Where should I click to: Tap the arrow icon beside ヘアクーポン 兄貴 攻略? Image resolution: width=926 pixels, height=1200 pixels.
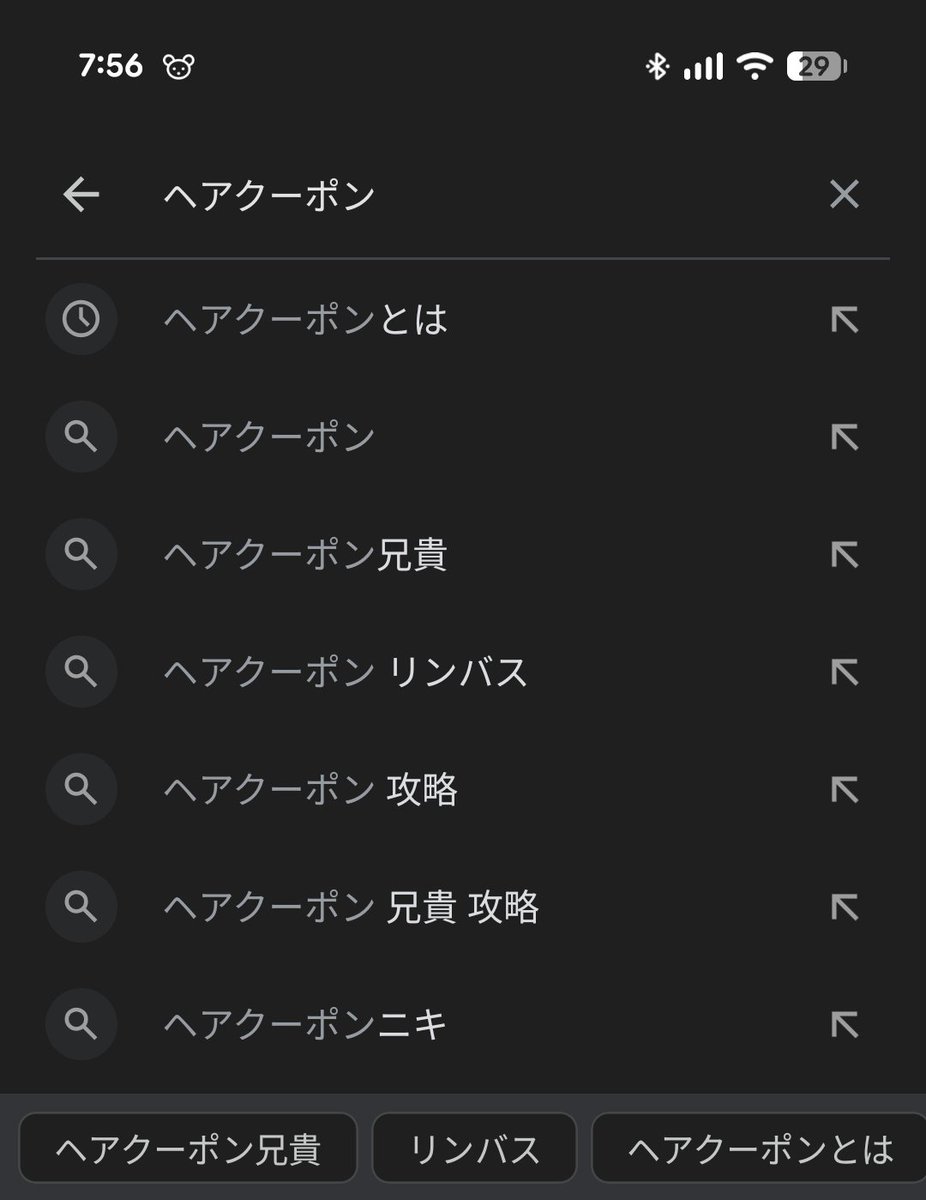coord(845,907)
